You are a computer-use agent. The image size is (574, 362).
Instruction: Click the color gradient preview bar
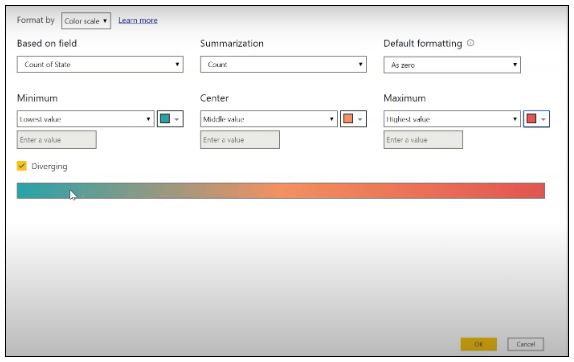click(281, 191)
